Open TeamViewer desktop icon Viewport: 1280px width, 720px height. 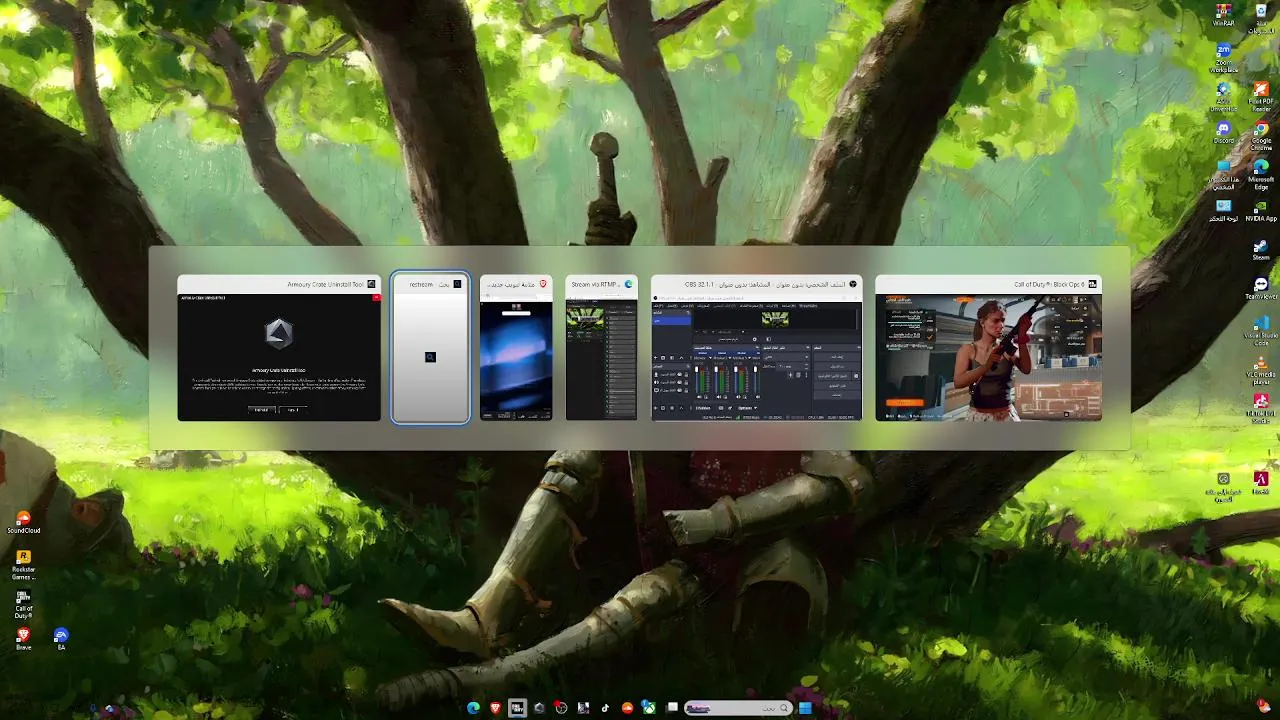click(x=1261, y=289)
